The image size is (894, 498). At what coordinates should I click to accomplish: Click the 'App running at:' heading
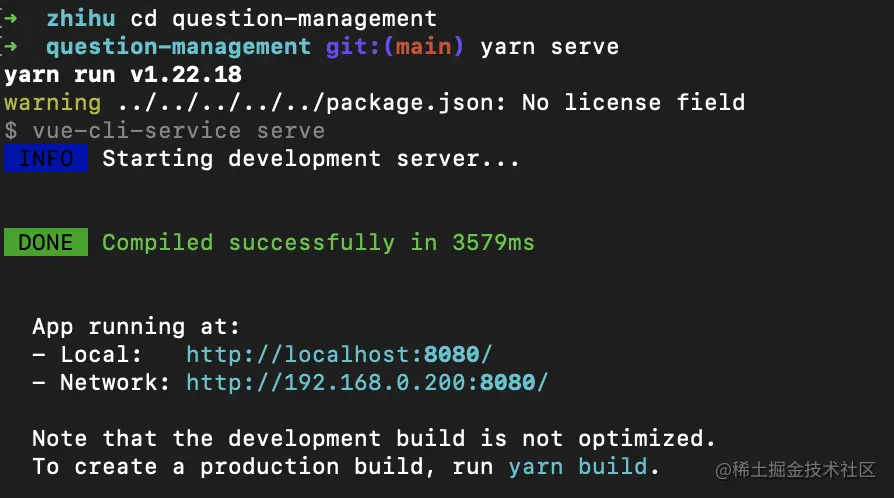click(x=136, y=327)
